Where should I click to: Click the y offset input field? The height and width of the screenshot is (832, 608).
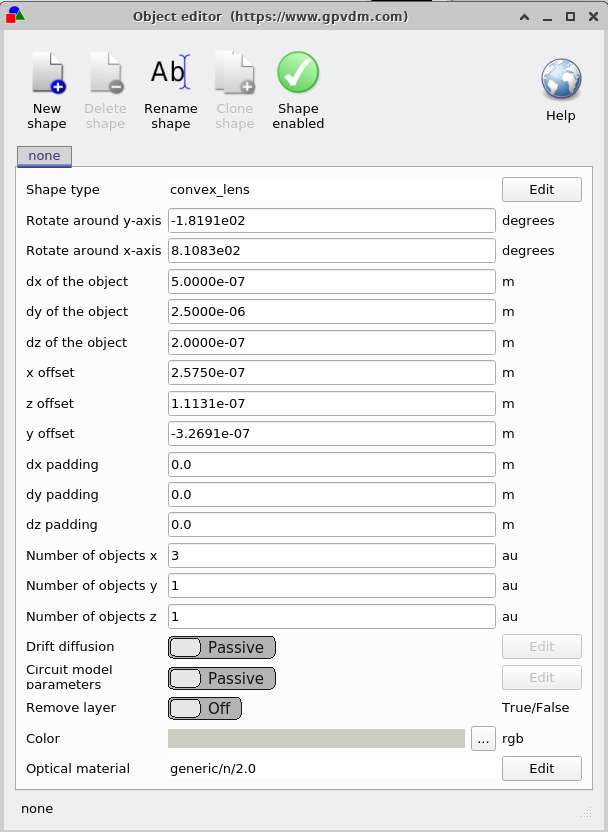332,434
